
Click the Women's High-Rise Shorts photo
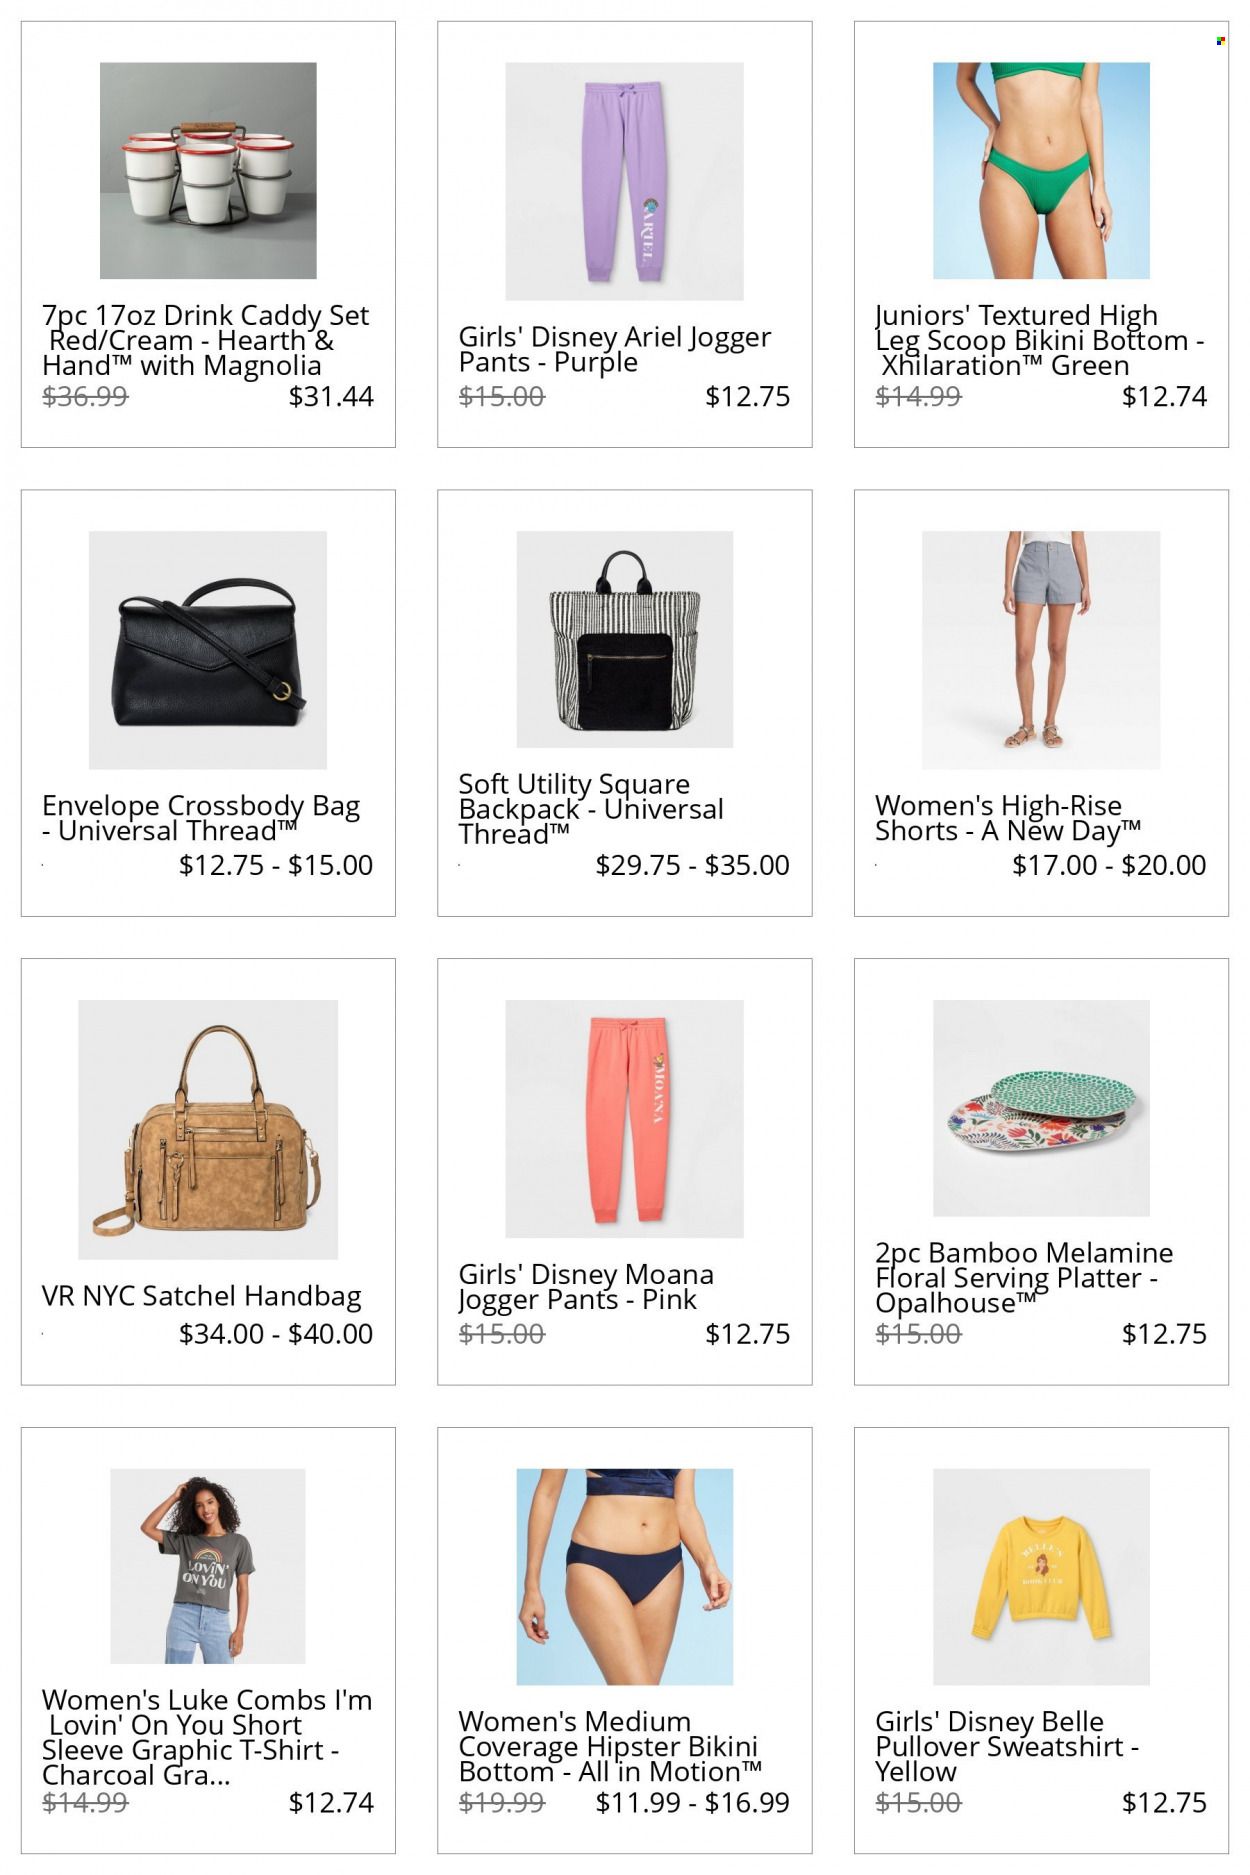click(1041, 650)
